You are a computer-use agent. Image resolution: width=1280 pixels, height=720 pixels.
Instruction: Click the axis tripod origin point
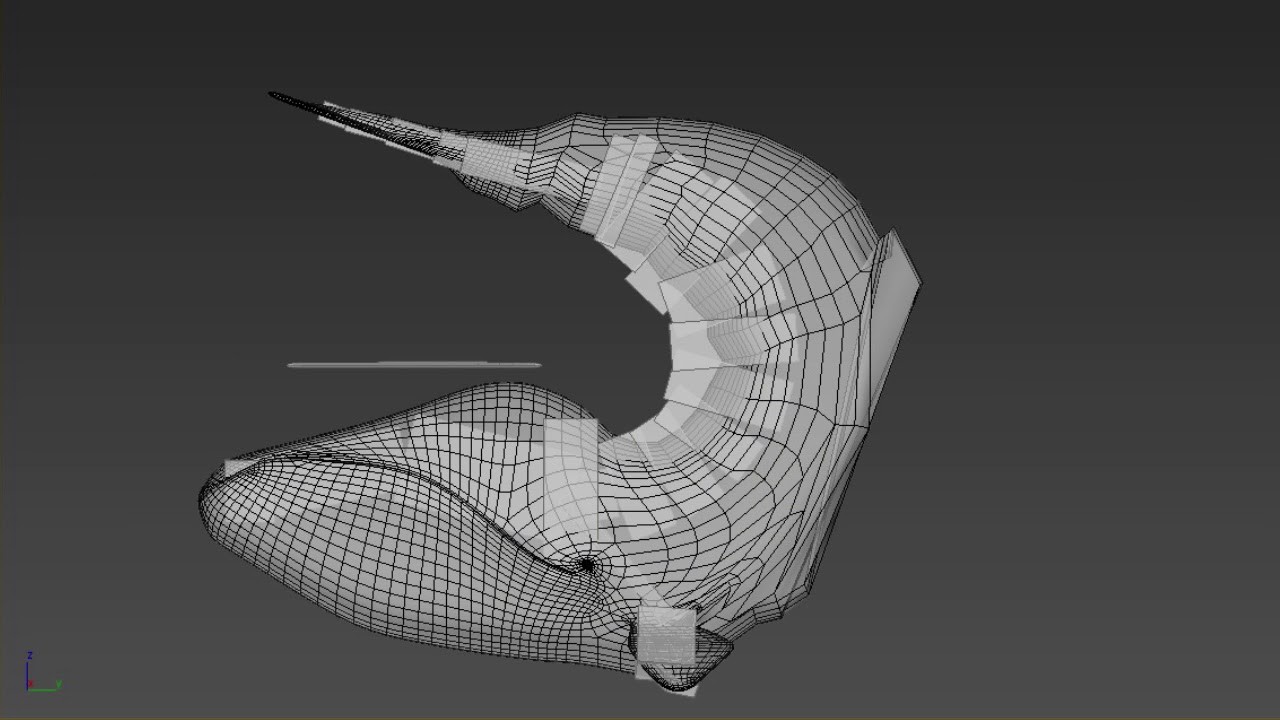click(28, 690)
